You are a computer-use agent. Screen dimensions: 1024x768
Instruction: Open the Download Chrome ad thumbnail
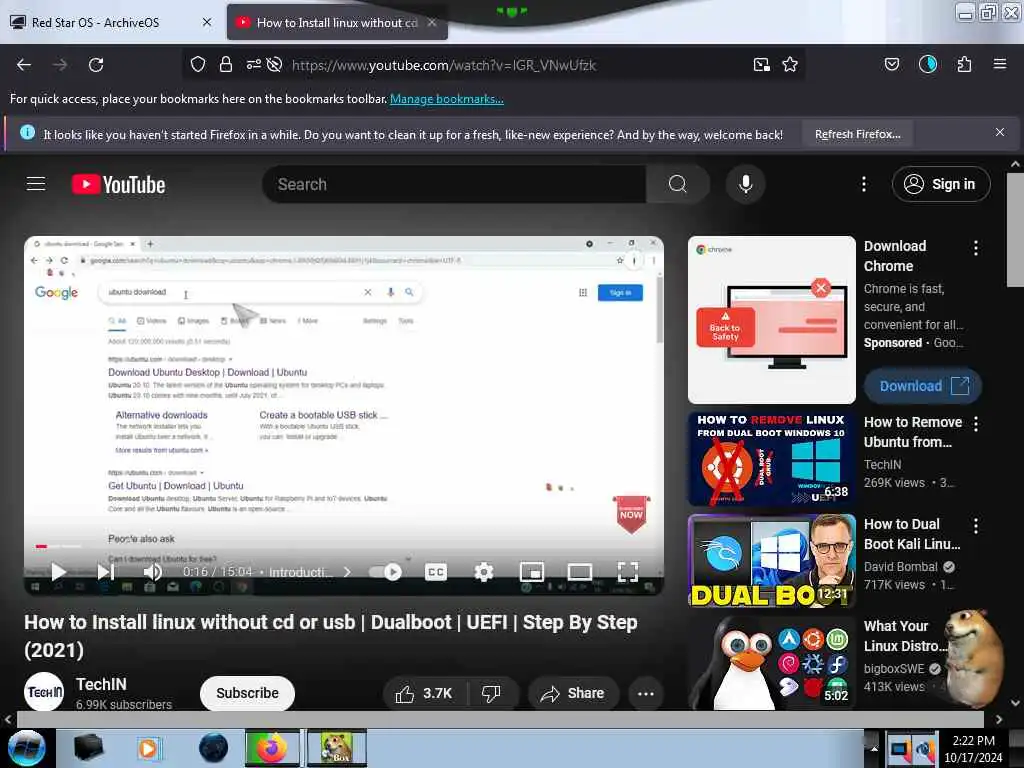pyautogui.click(x=771, y=319)
